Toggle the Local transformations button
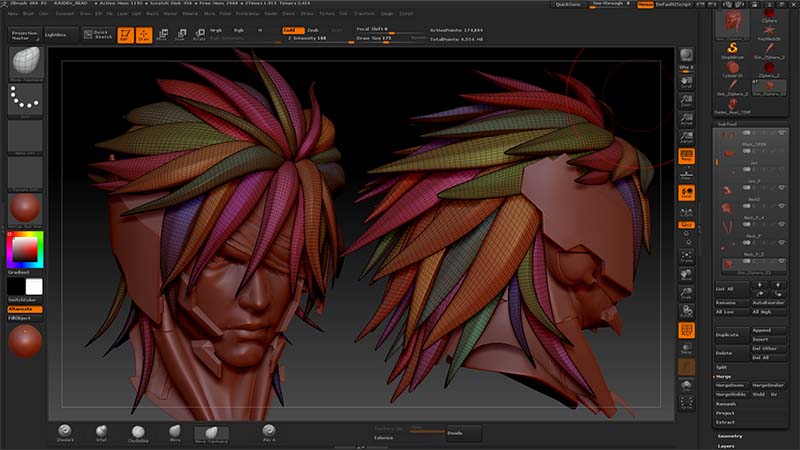This screenshot has width=800, height=450. pyautogui.click(x=686, y=193)
